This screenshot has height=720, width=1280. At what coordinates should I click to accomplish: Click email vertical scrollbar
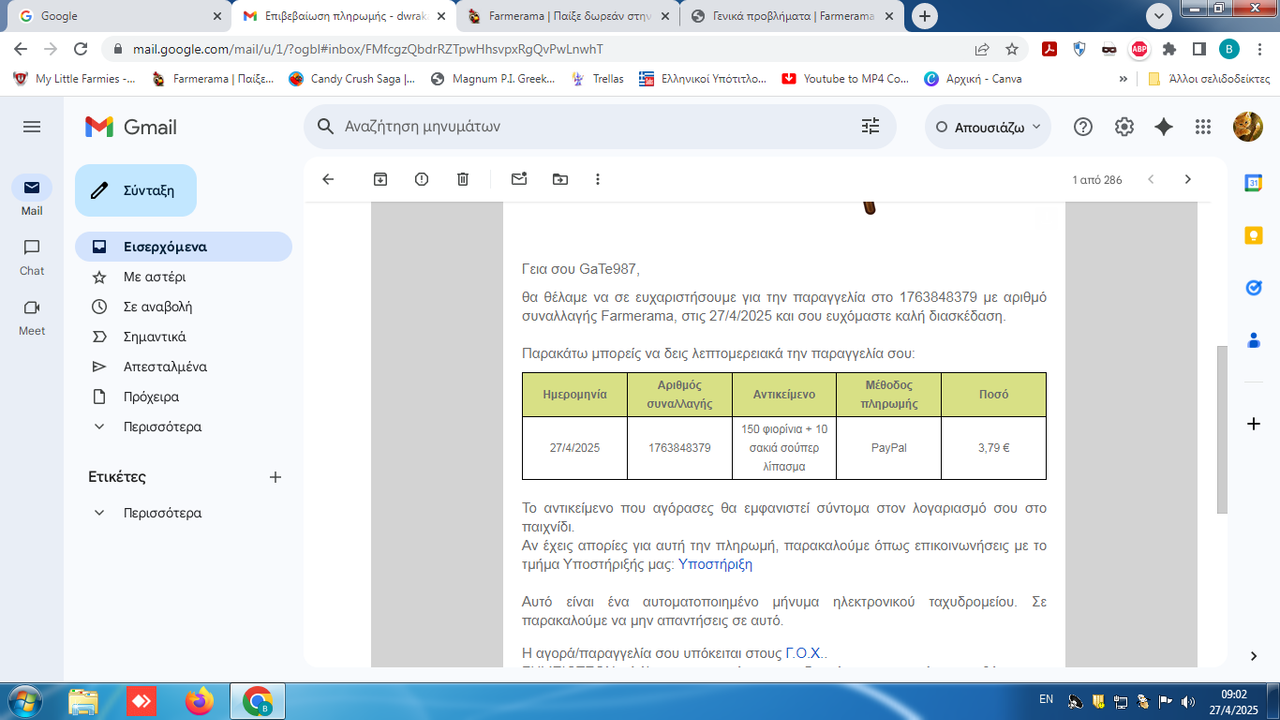pyautogui.click(x=1221, y=429)
